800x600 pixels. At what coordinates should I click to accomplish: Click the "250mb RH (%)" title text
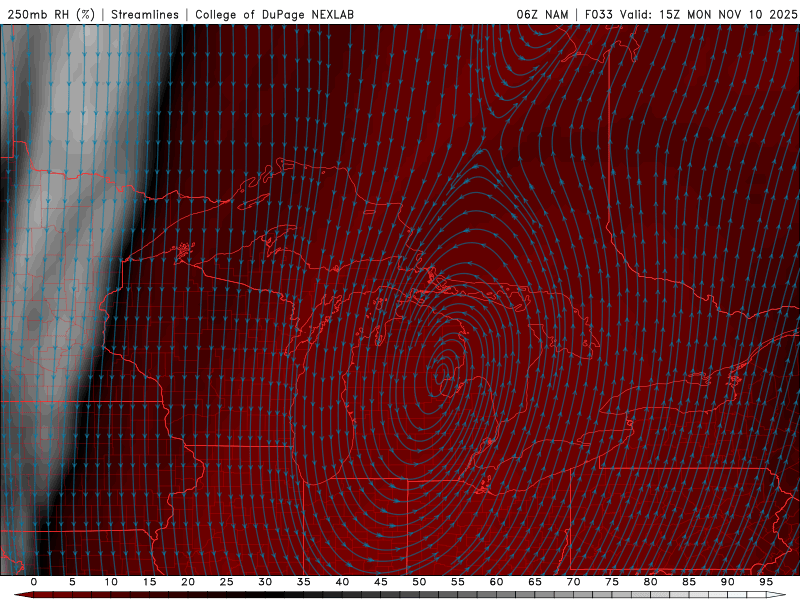click(x=51, y=14)
